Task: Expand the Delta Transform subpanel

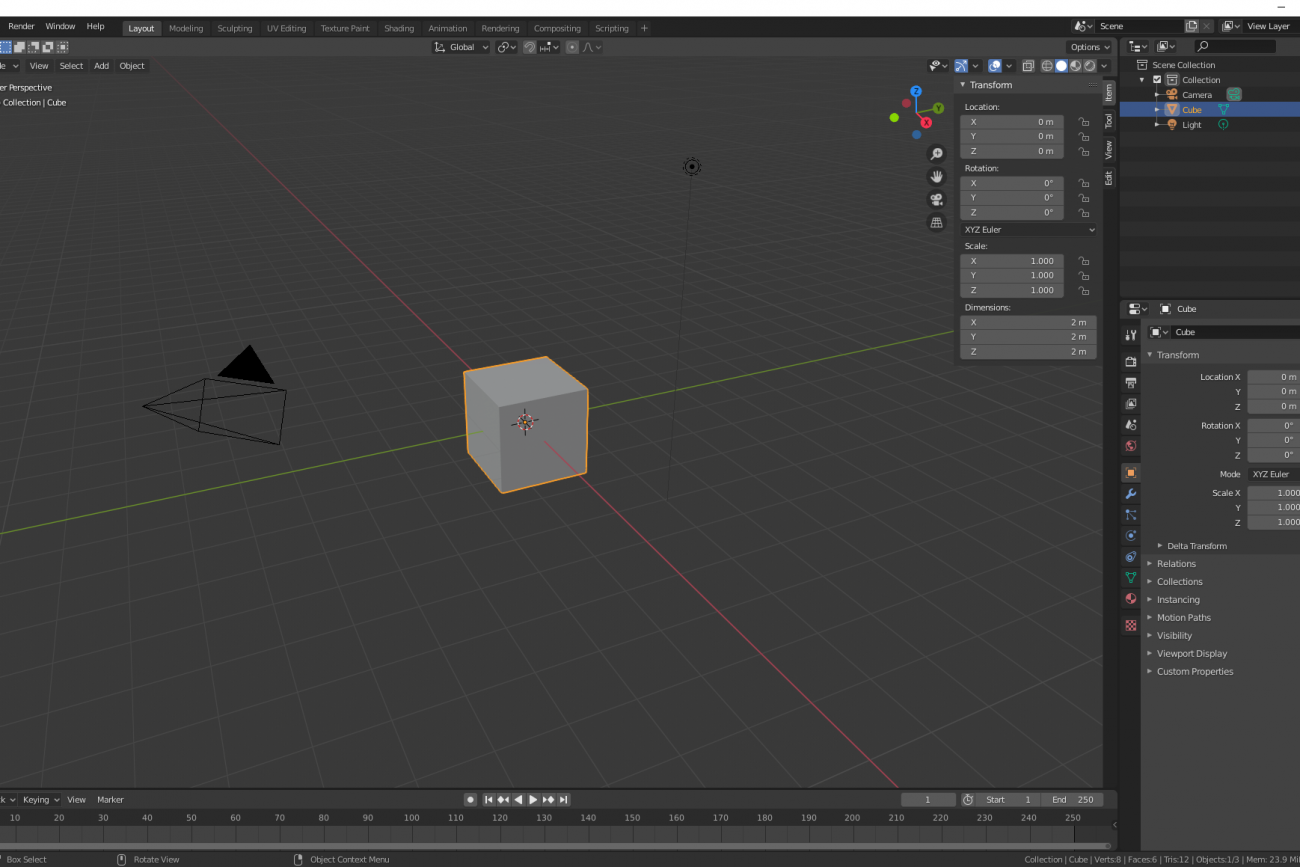Action: [x=1196, y=546]
